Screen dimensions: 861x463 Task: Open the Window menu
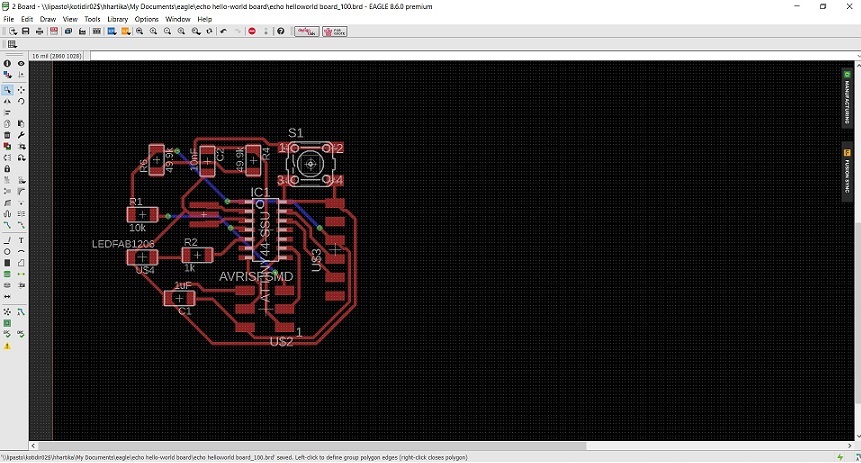[x=177, y=19]
